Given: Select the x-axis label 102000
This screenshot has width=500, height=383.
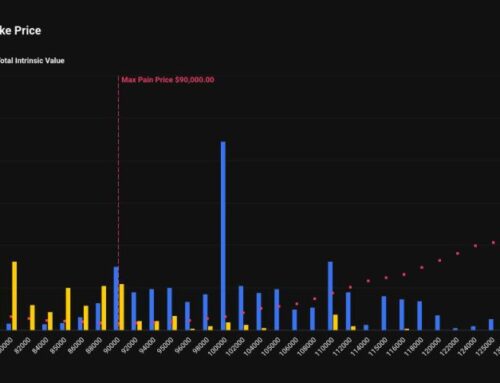Looking at the screenshot, I should [x=236, y=347].
